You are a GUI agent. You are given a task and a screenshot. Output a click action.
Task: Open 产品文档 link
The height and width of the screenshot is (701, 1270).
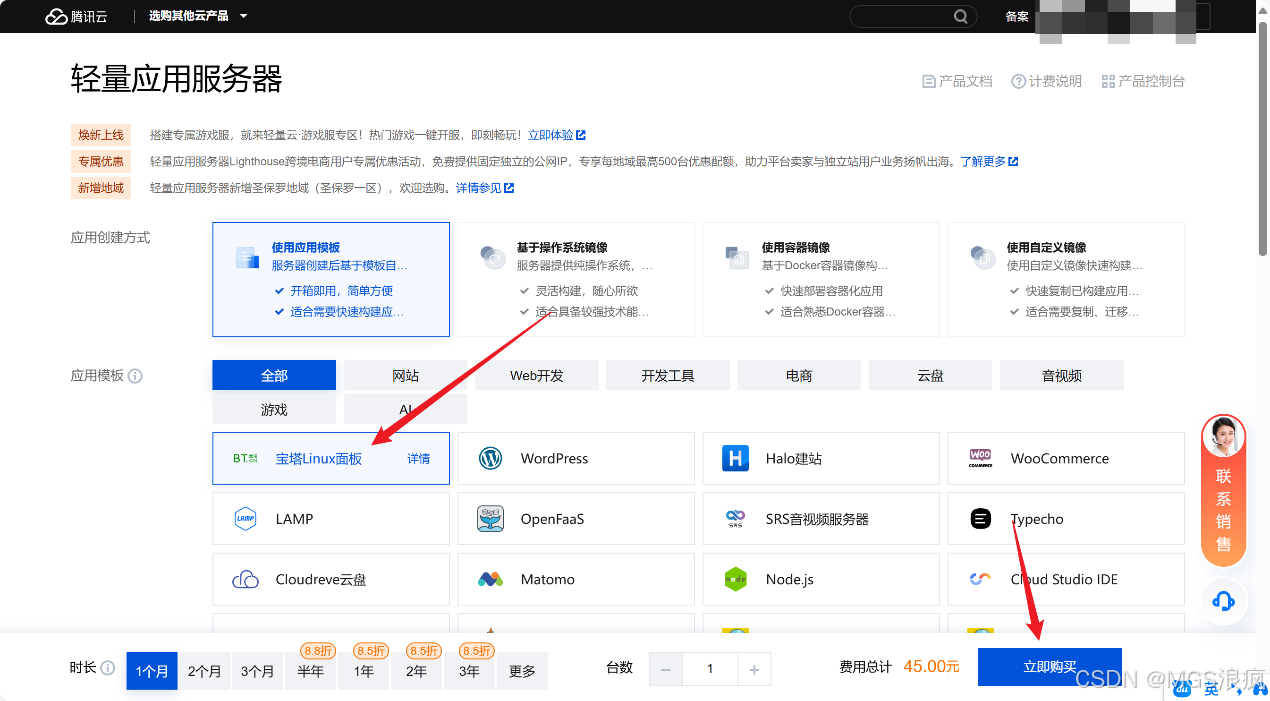click(957, 81)
